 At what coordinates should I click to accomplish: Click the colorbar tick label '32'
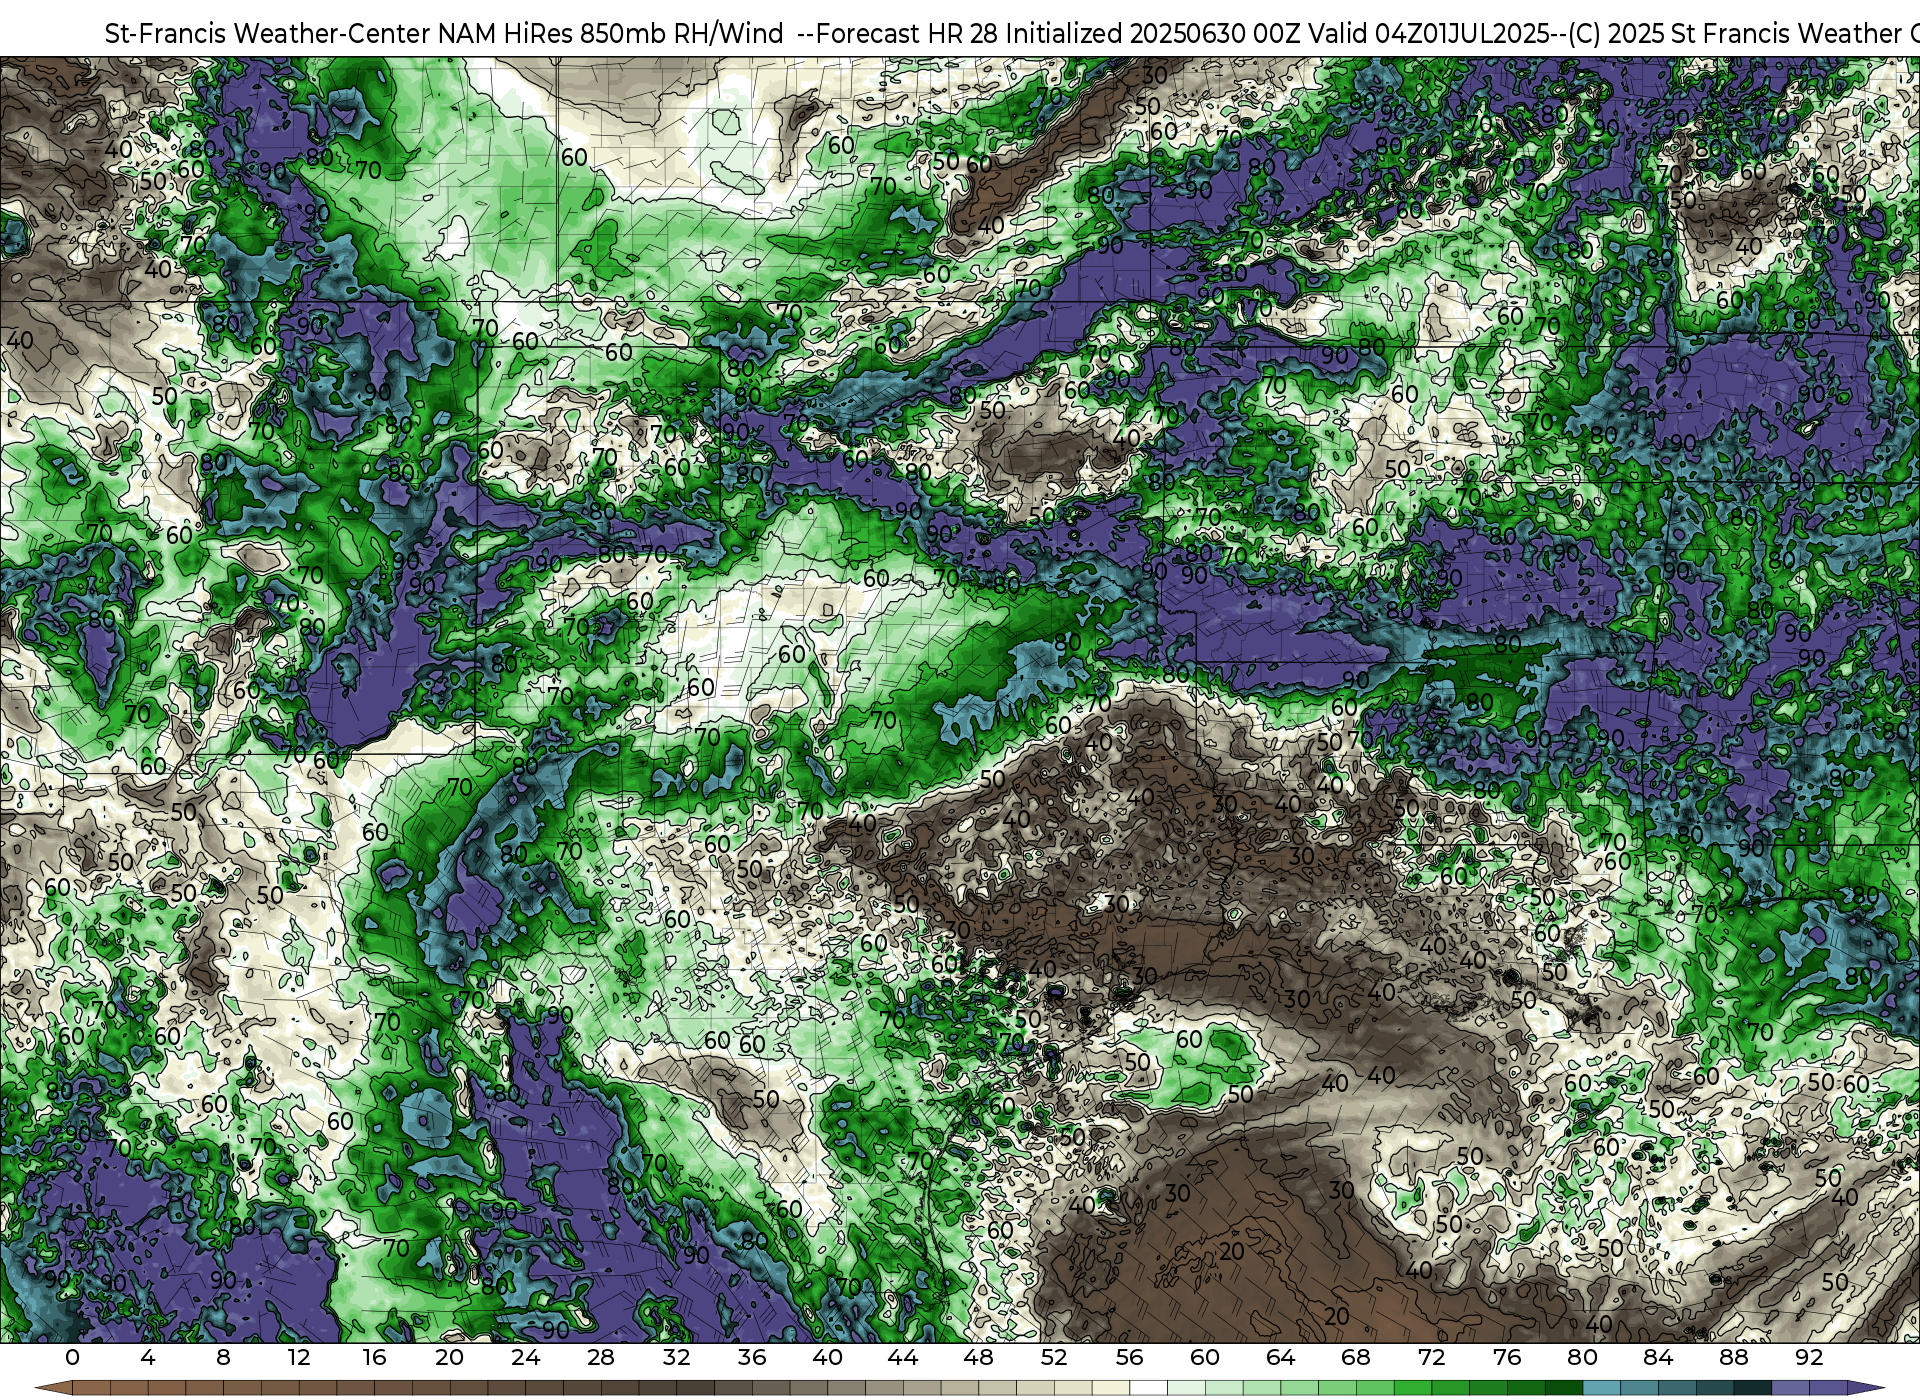pos(676,1358)
